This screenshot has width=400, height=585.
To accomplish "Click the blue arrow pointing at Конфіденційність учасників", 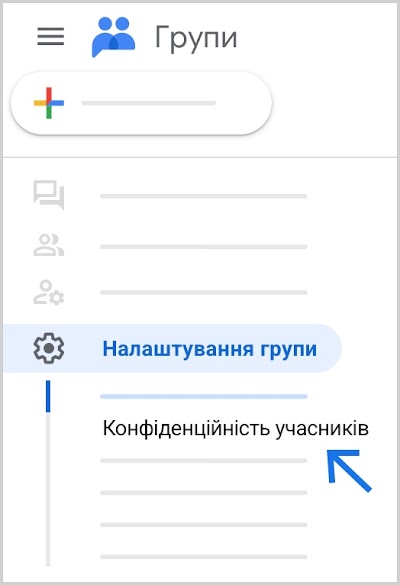I will point(349,471).
